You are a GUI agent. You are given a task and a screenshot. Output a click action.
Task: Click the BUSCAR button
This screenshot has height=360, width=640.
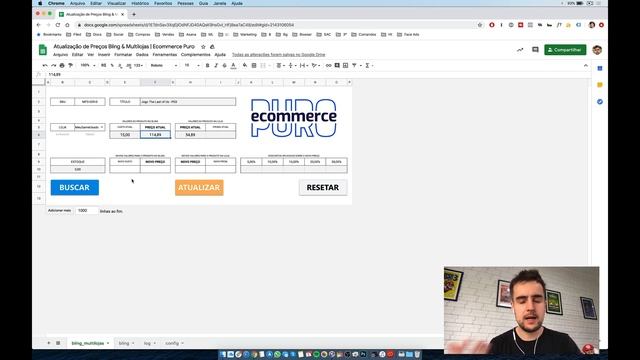pyautogui.click(x=75, y=187)
